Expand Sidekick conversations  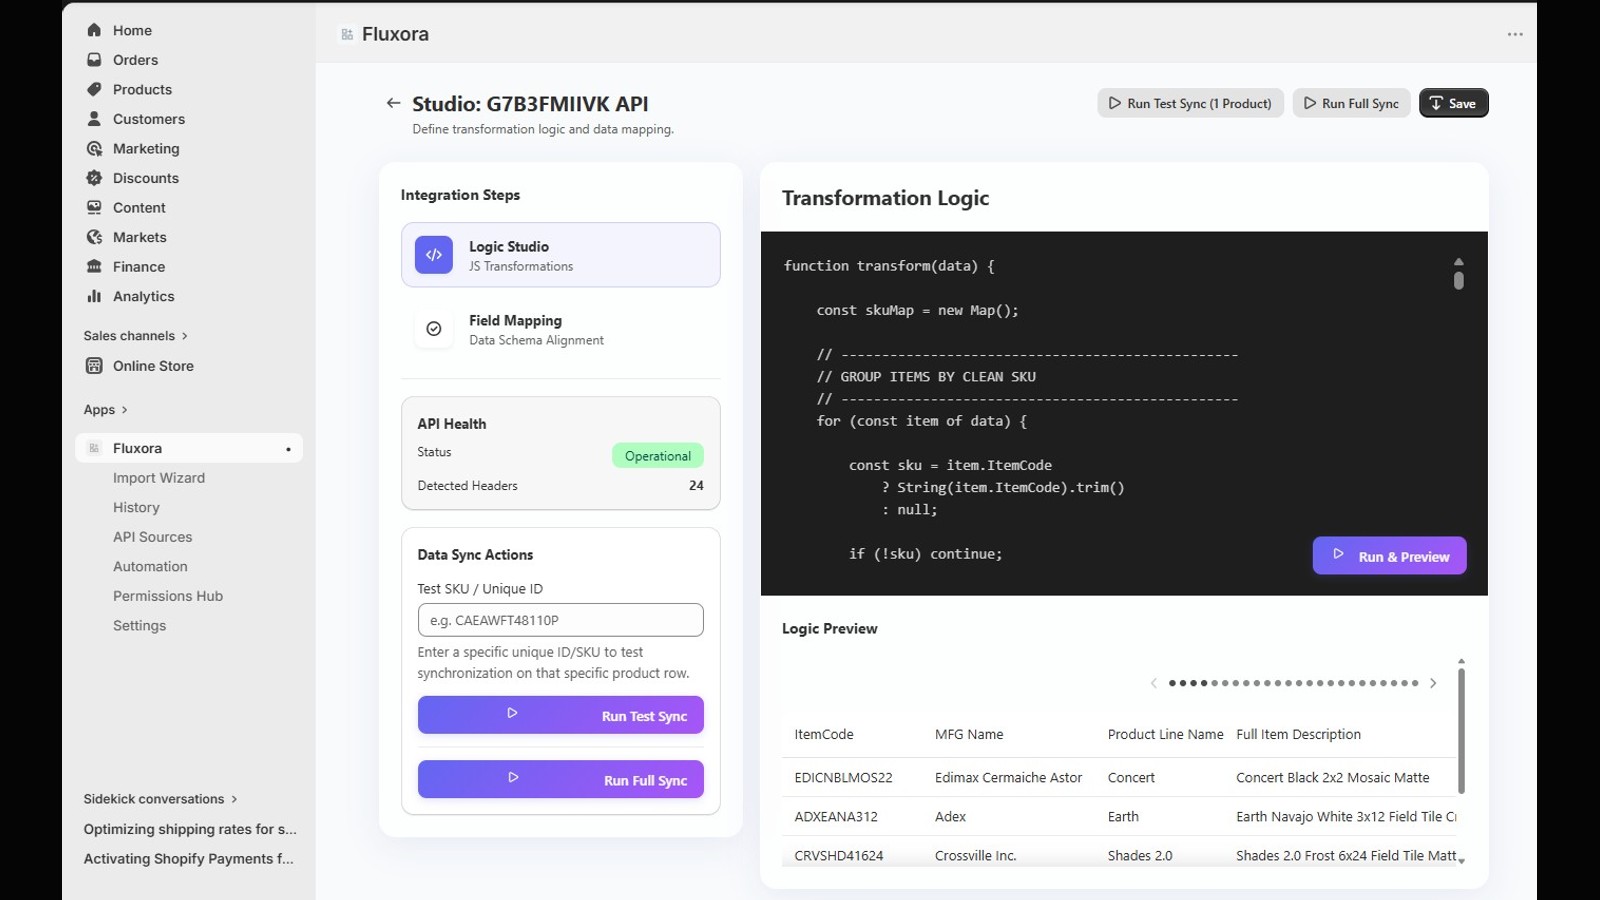pyautogui.click(x=160, y=799)
